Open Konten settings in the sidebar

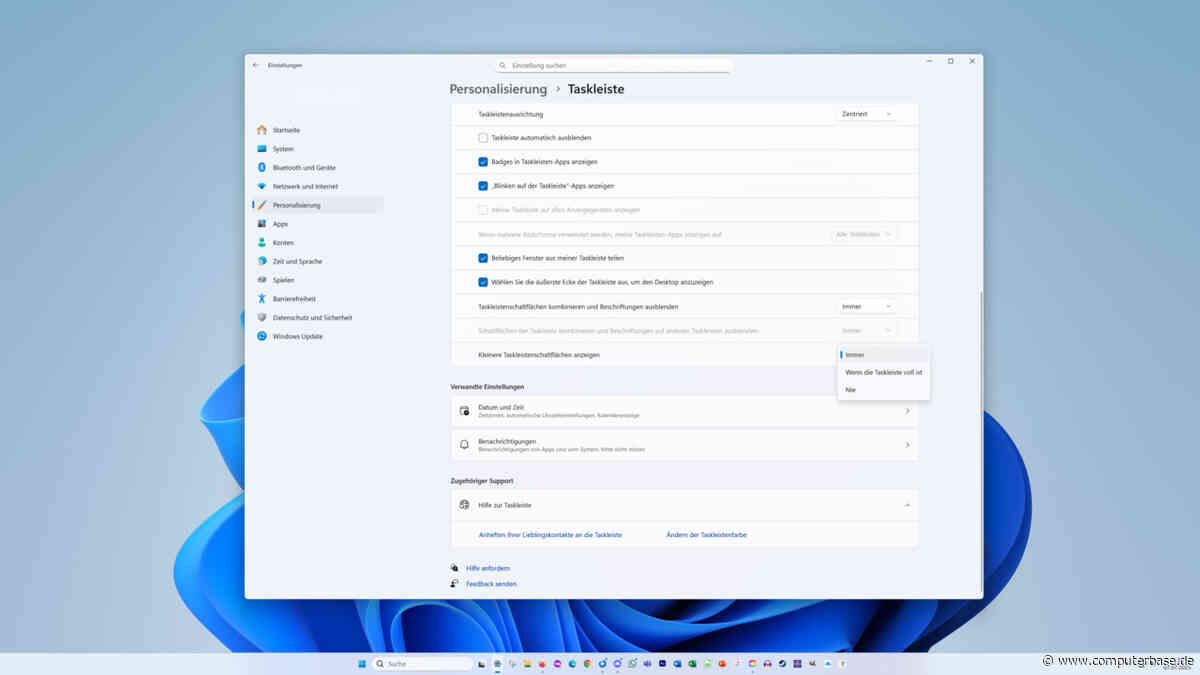pos(317,242)
